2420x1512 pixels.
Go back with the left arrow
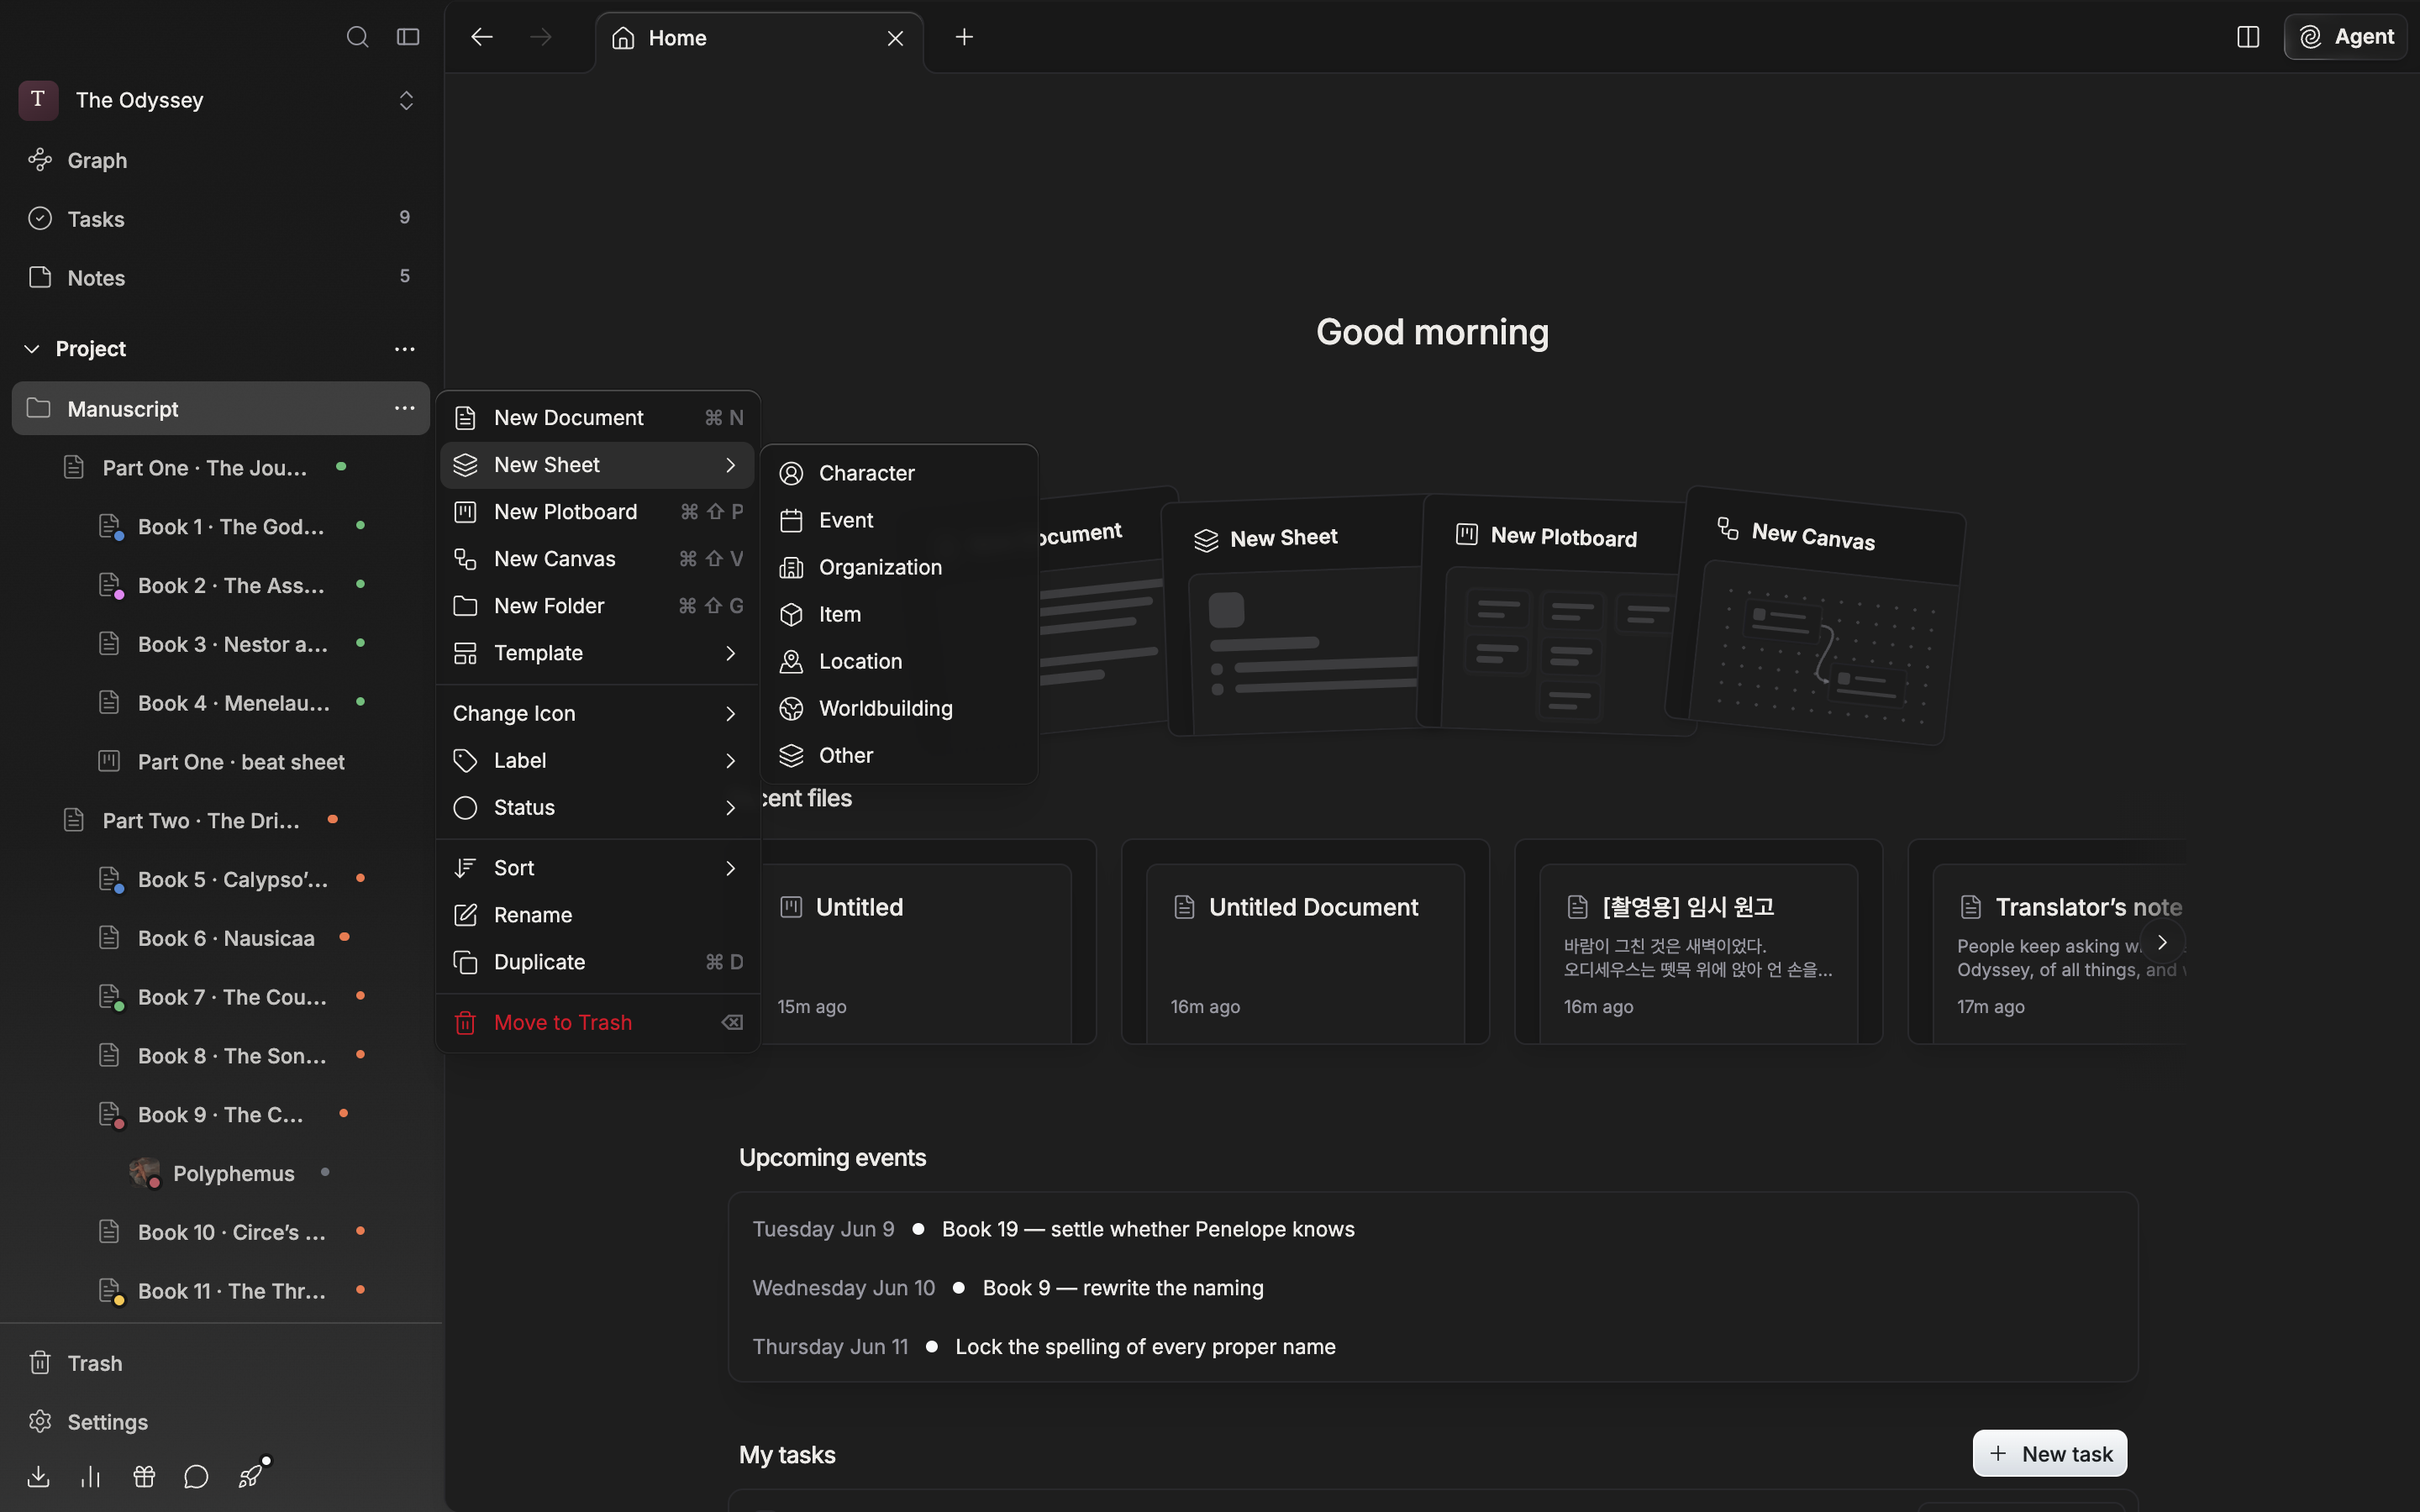(x=482, y=37)
